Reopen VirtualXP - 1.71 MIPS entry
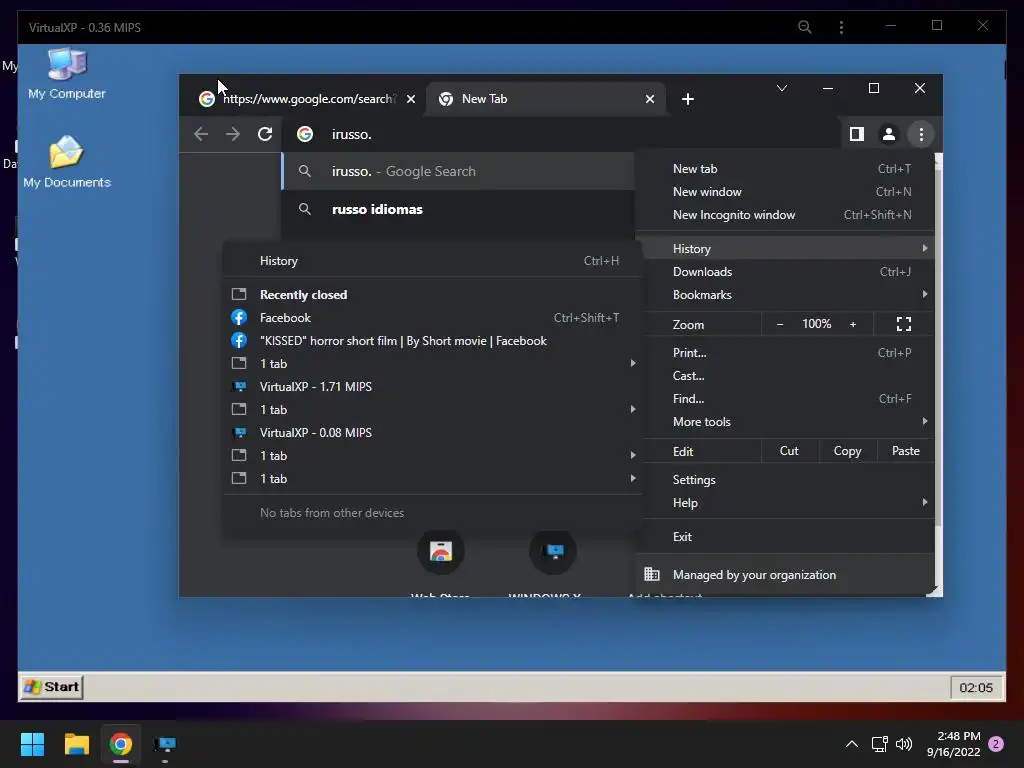Viewport: 1024px width, 768px height. point(432,387)
